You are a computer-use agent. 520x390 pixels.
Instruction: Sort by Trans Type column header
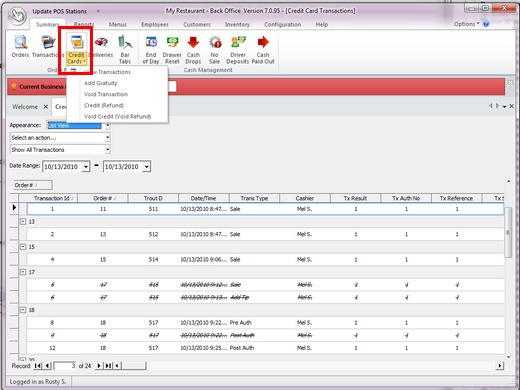(254, 198)
